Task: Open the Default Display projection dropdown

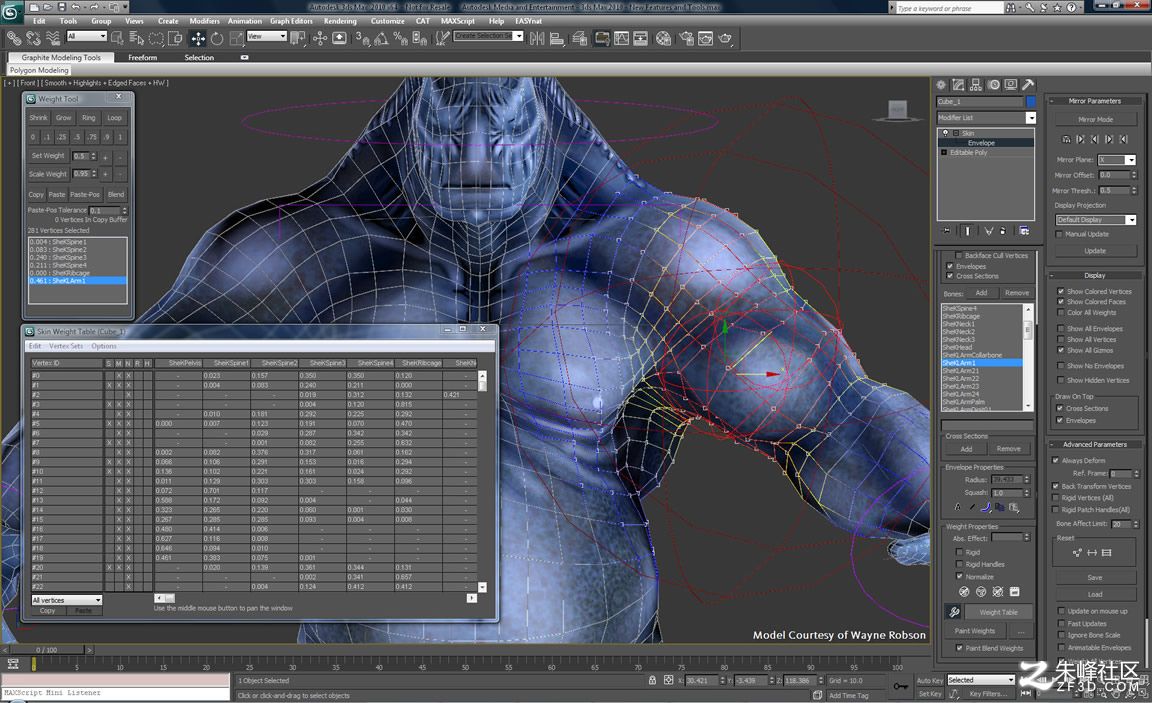Action: 1095,220
